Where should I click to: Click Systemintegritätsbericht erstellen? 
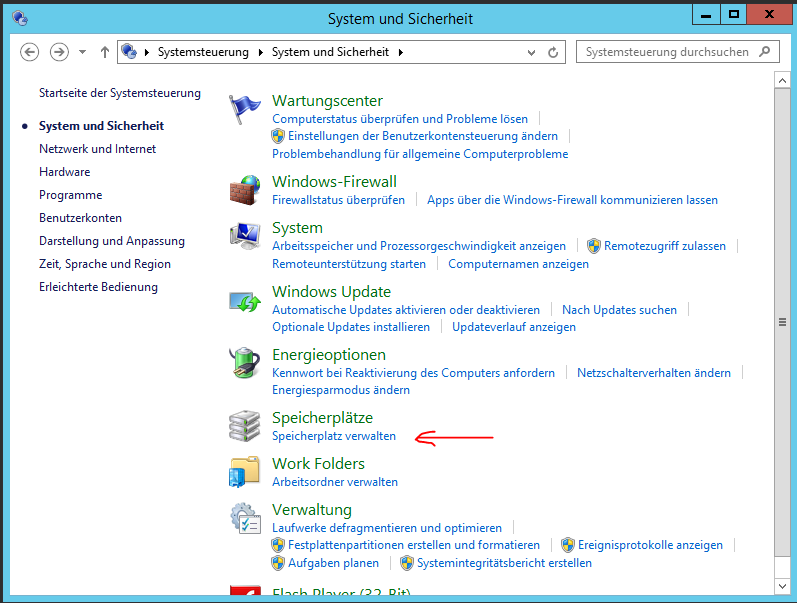(504, 563)
